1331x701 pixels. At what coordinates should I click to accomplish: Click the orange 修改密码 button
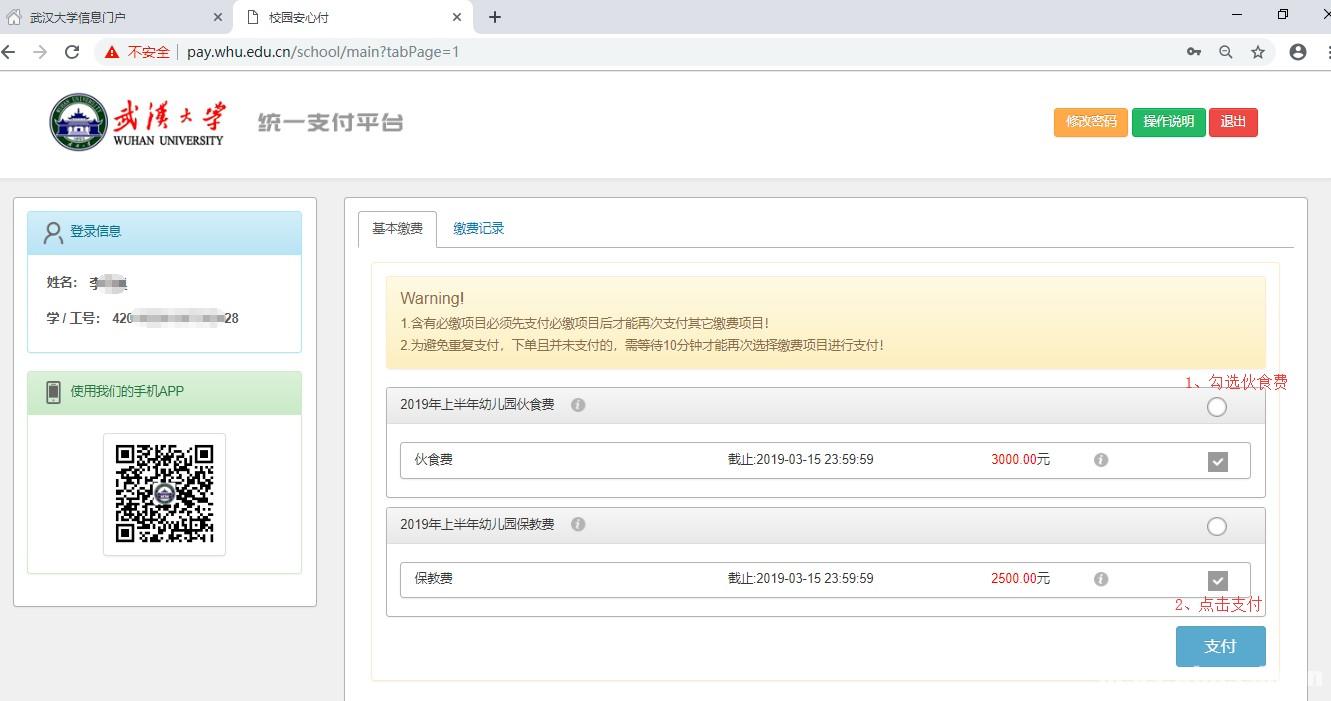(1090, 122)
